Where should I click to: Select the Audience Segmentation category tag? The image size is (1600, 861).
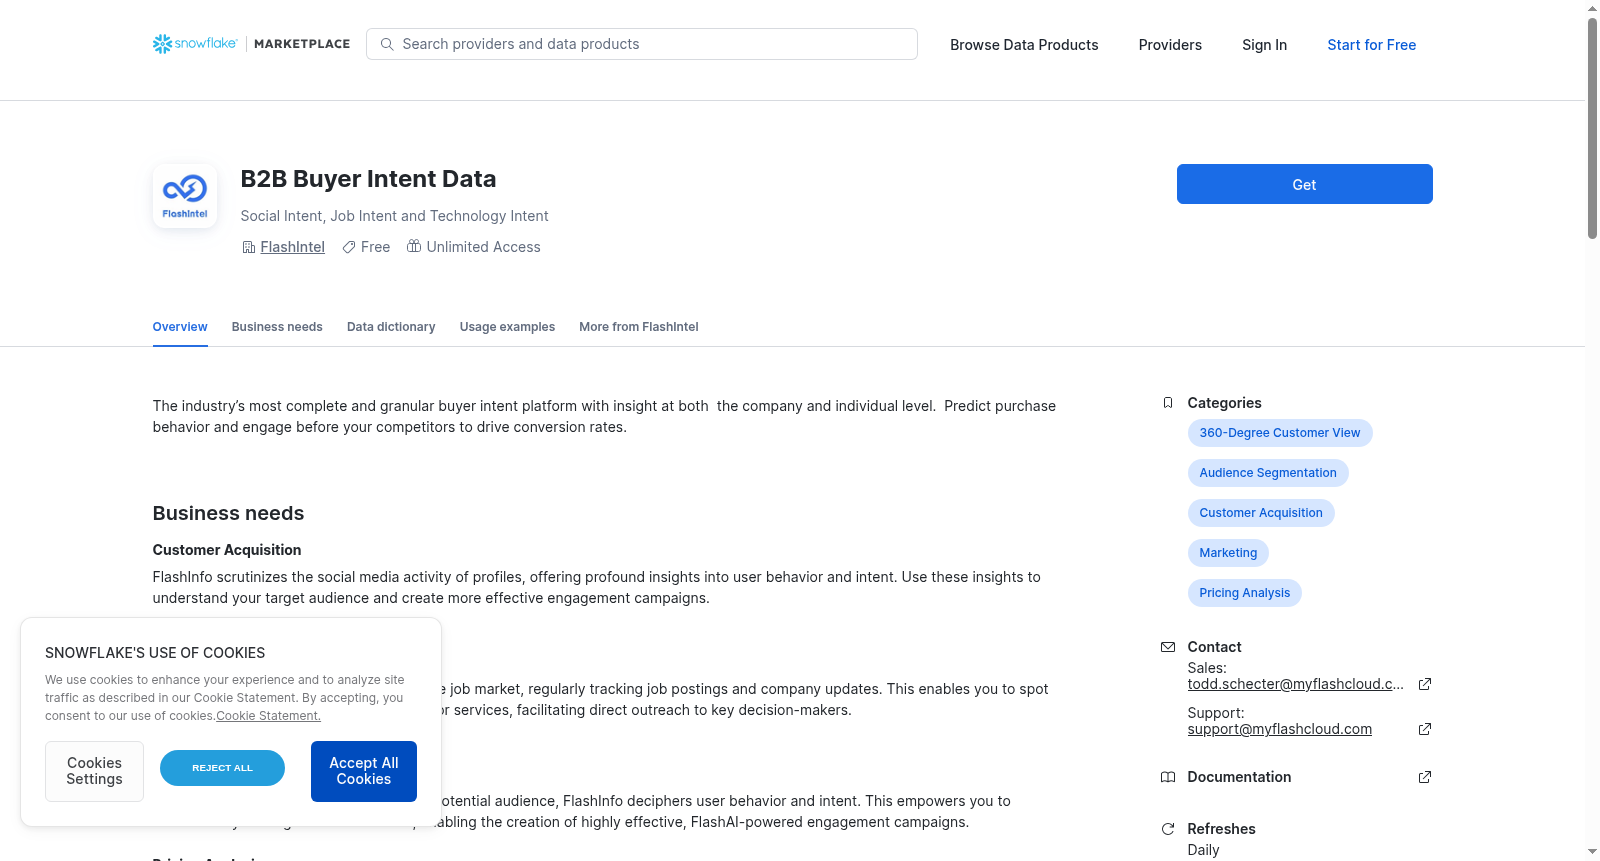click(1268, 473)
